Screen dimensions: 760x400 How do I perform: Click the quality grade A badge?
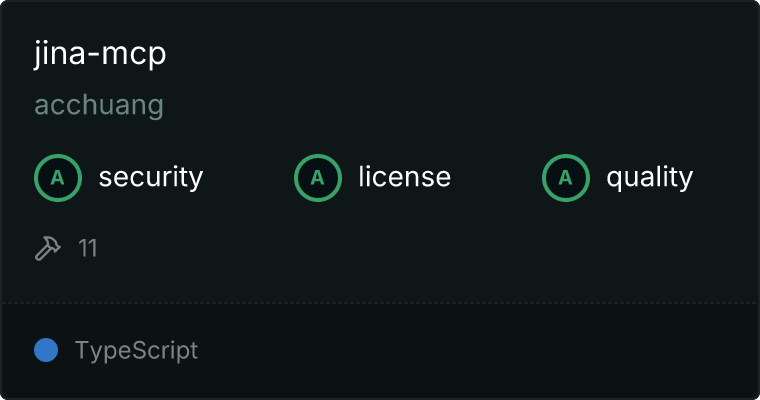click(566, 178)
